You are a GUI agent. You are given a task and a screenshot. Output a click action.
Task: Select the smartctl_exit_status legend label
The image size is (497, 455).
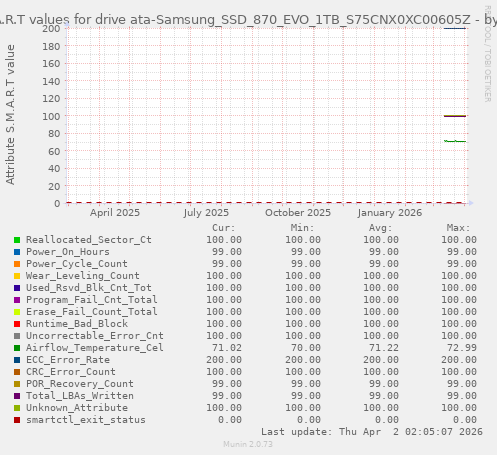point(86,420)
